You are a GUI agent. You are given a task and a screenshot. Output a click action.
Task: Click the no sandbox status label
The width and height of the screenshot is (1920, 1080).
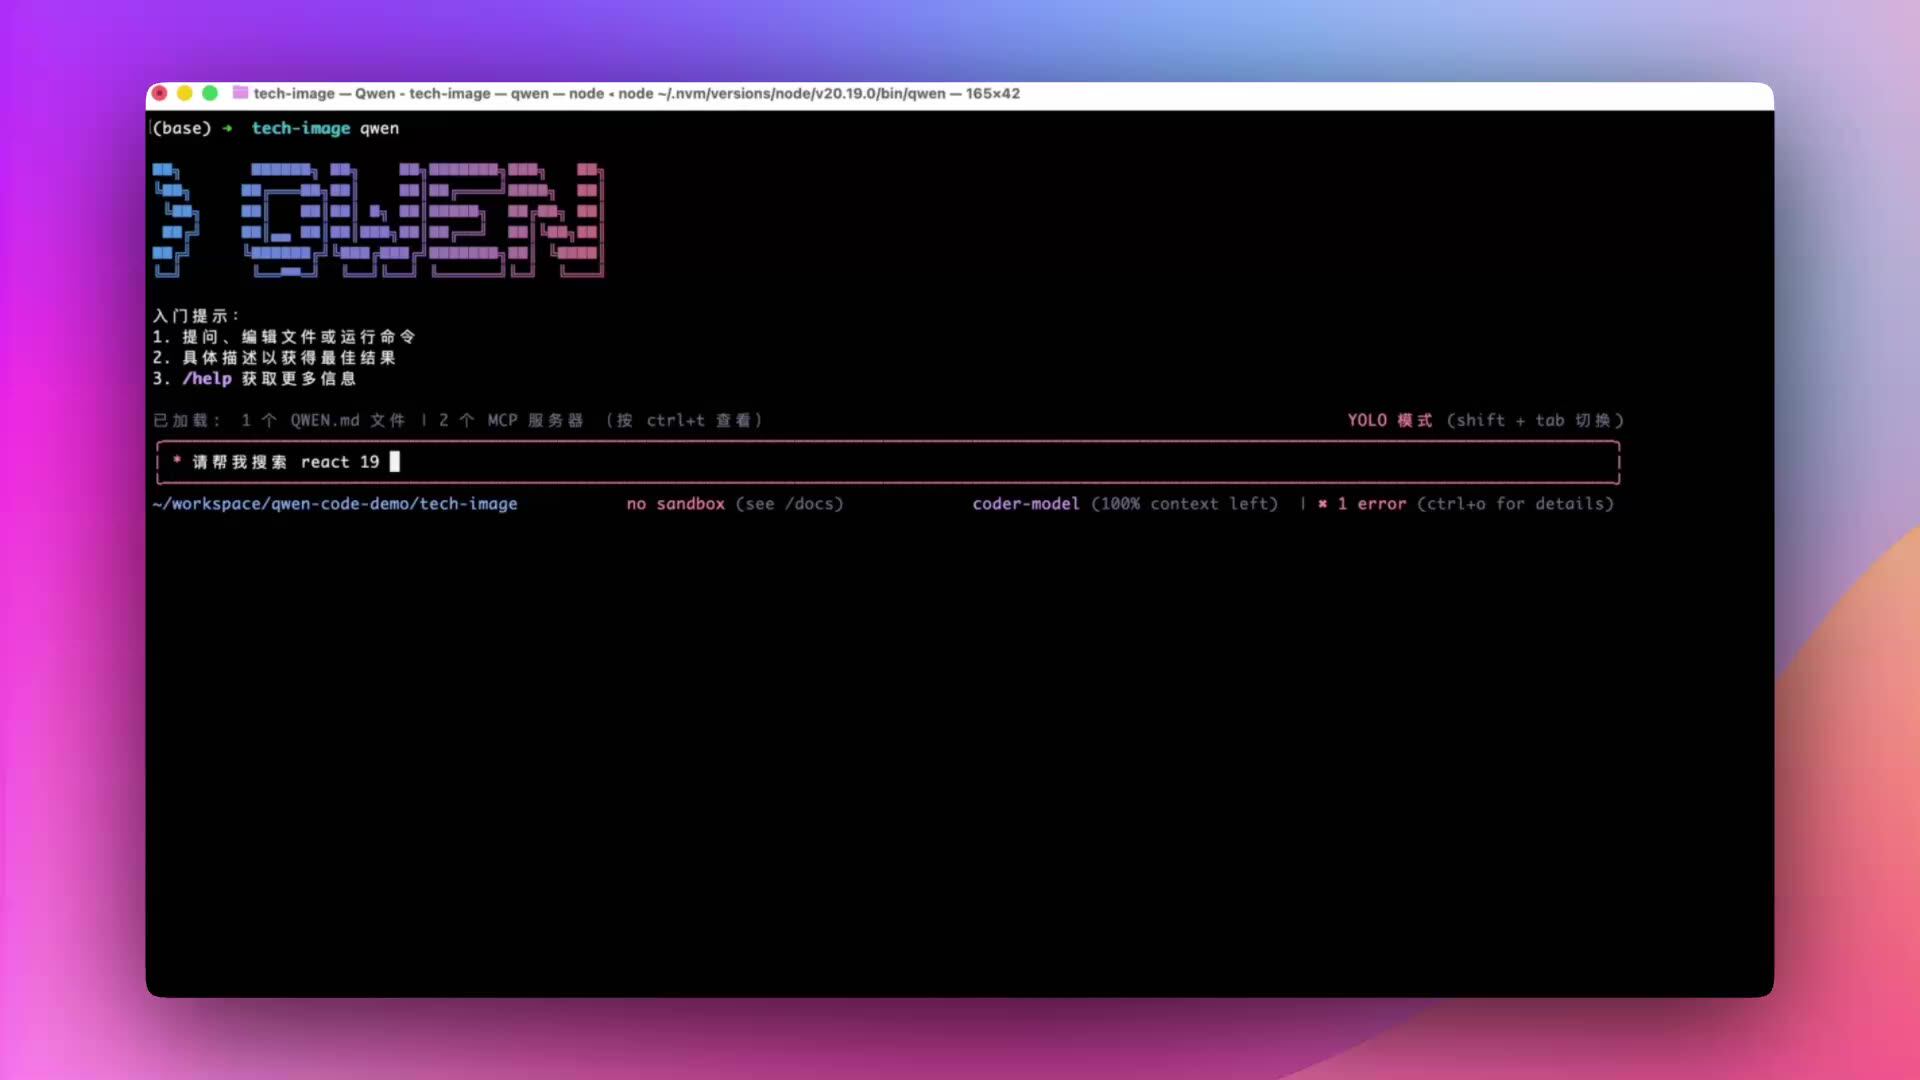tap(675, 504)
